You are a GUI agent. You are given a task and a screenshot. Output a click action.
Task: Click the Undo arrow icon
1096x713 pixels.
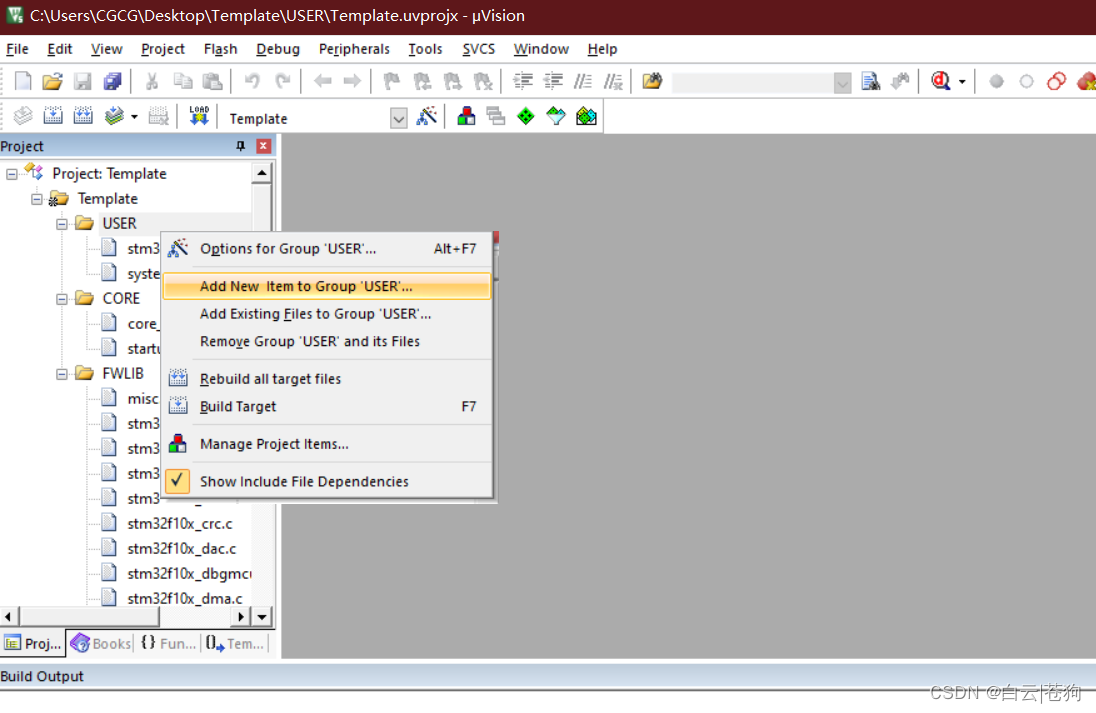252,81
